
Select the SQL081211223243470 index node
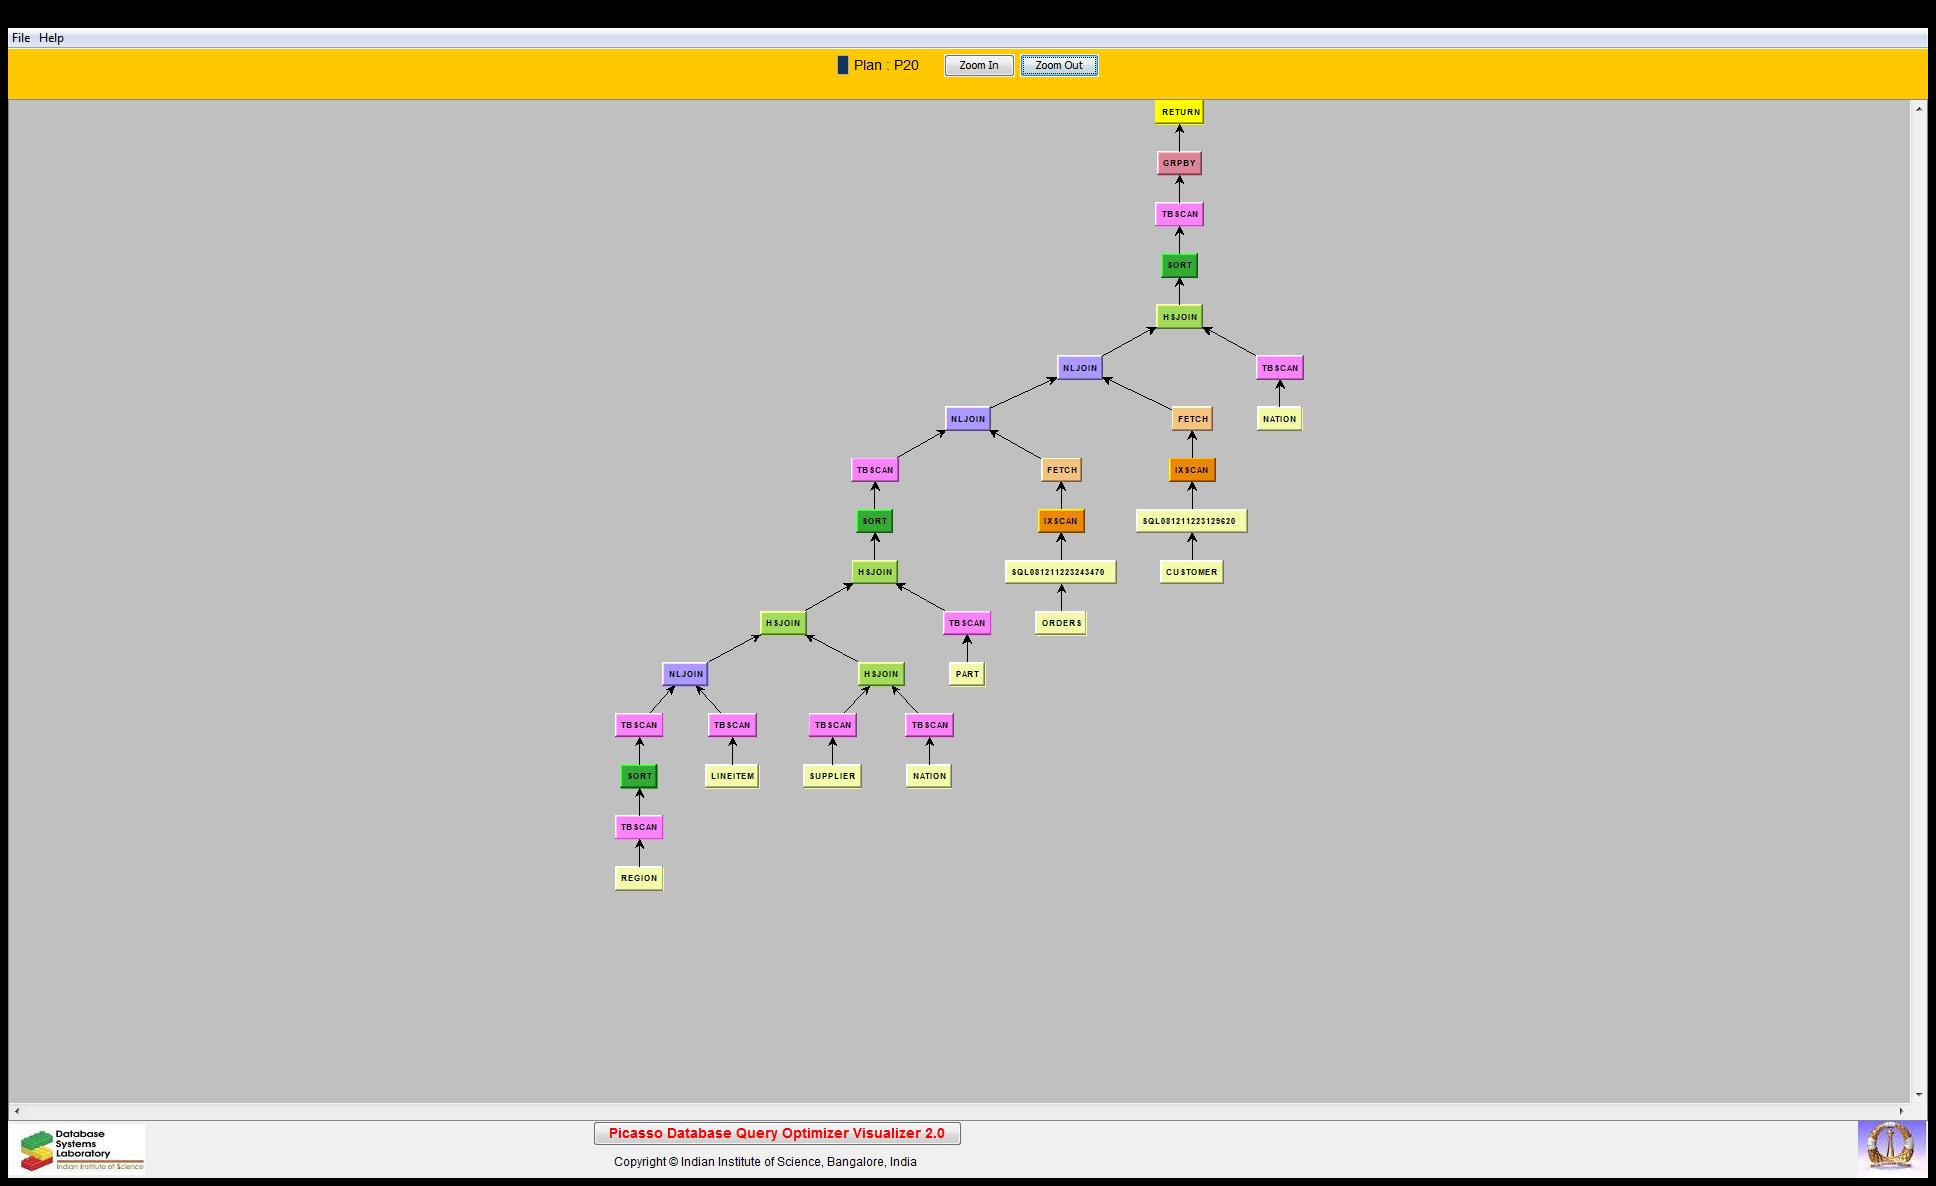click(1059, 572)
